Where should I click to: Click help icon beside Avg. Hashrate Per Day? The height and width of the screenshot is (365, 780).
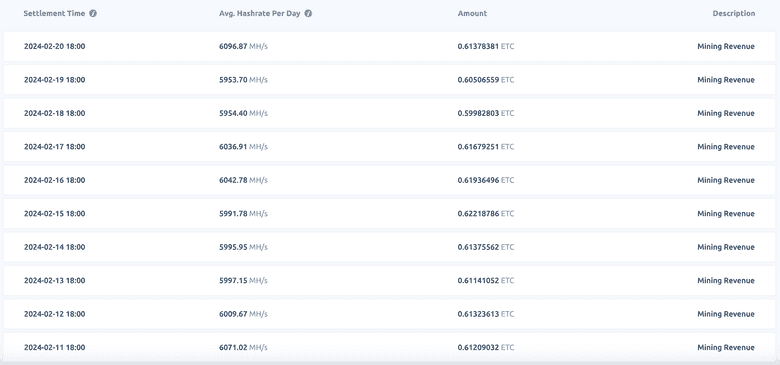(x=308, y=13)
